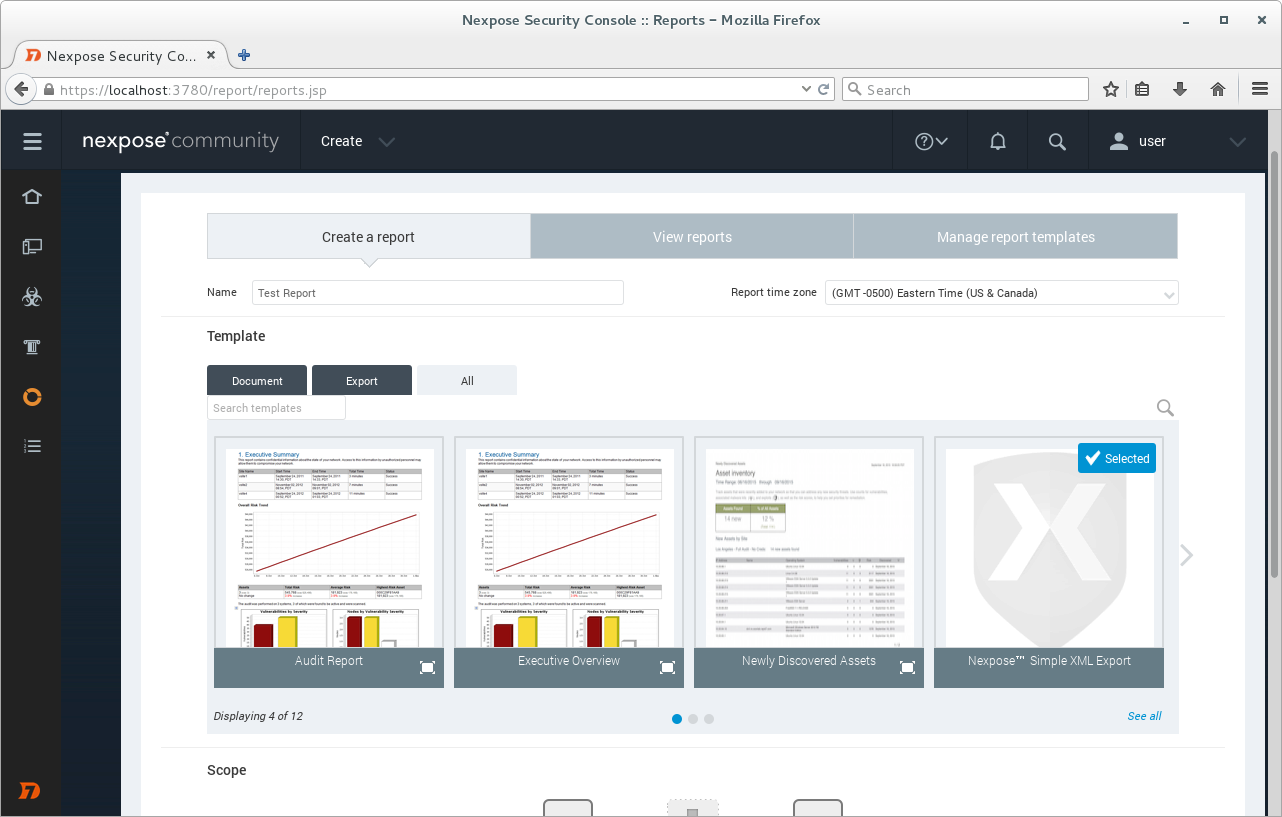The height and width of the screenshot is (817, 1282).
Task: Open the notifications bell
Action: [997, 142]
